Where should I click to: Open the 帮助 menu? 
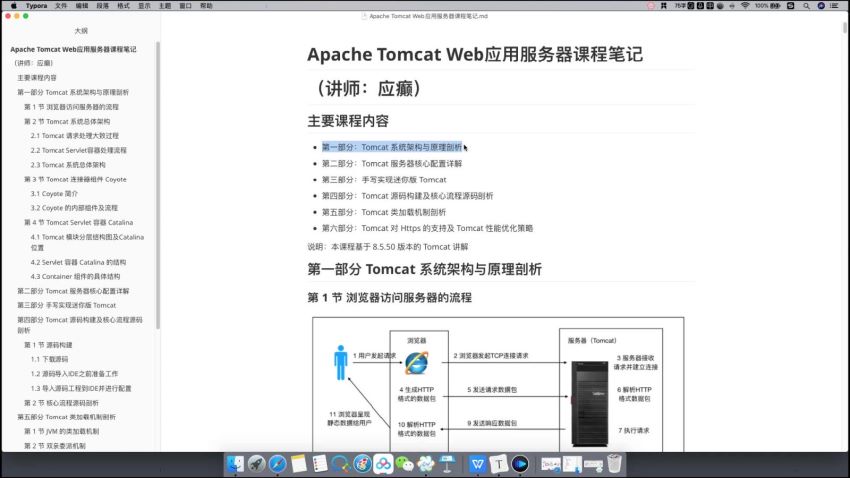click(x=206, y=5)
